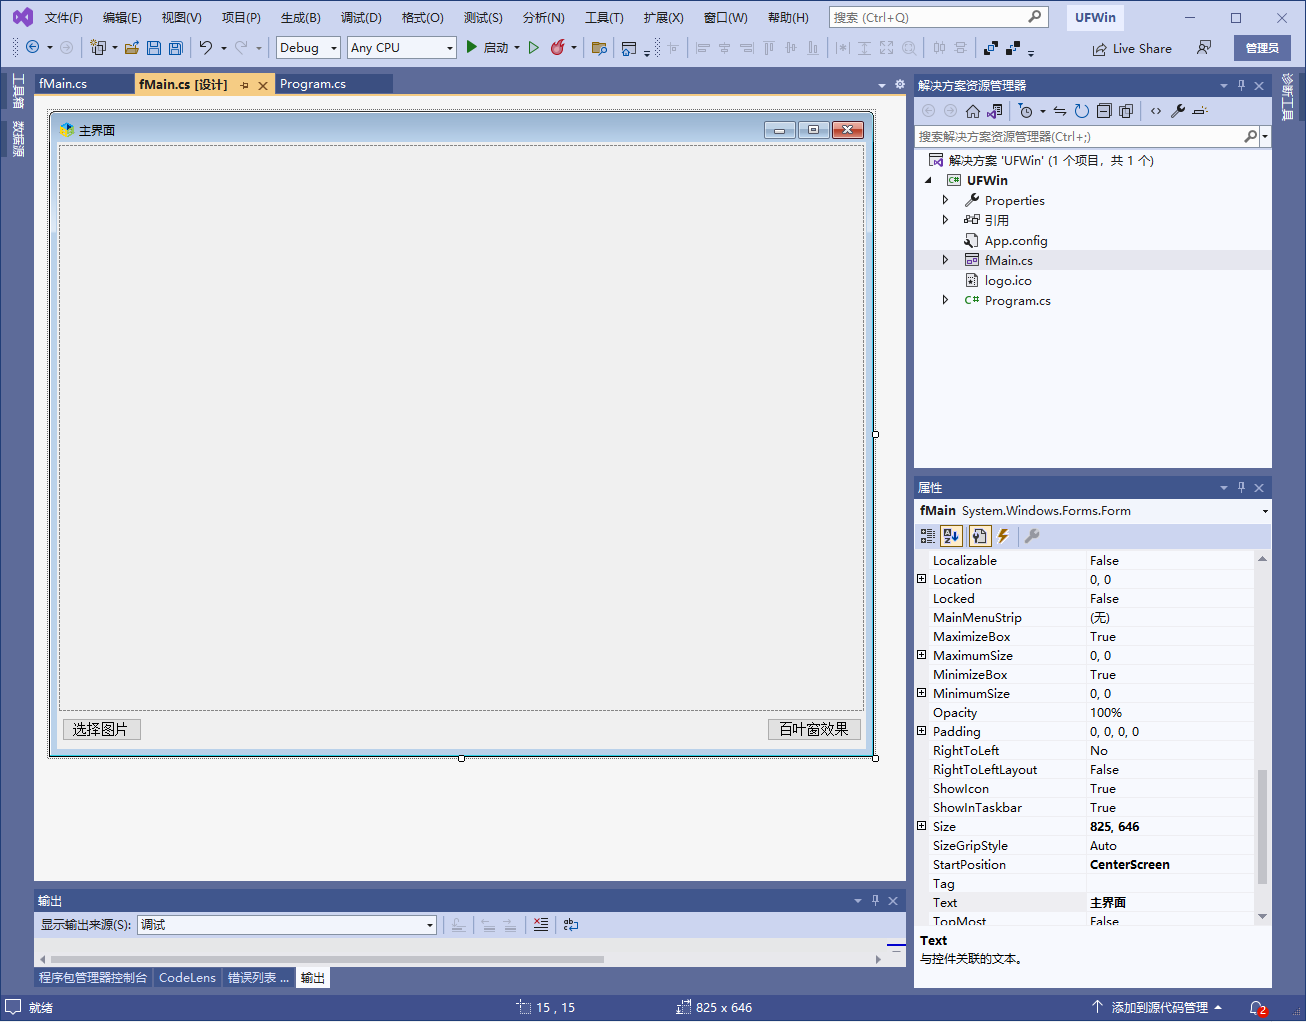Expand the Properties node in solution tree
This screenshot has height=1022, width=1306.
pos(946,200)
